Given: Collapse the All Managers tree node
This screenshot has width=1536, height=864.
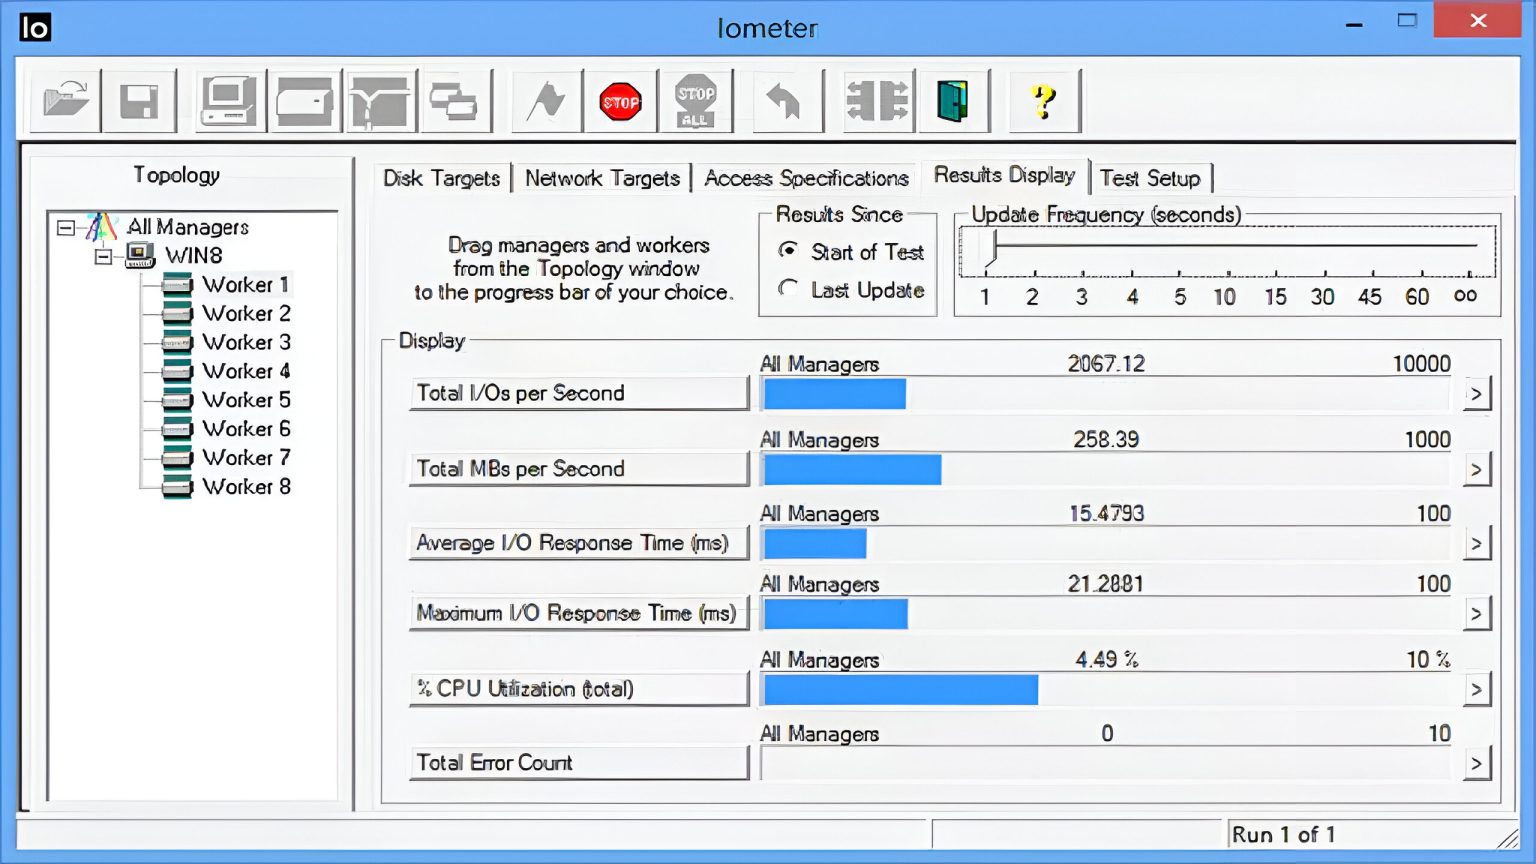Looking at the screenshot, I should pyautogui.click(x=66, y=228).
